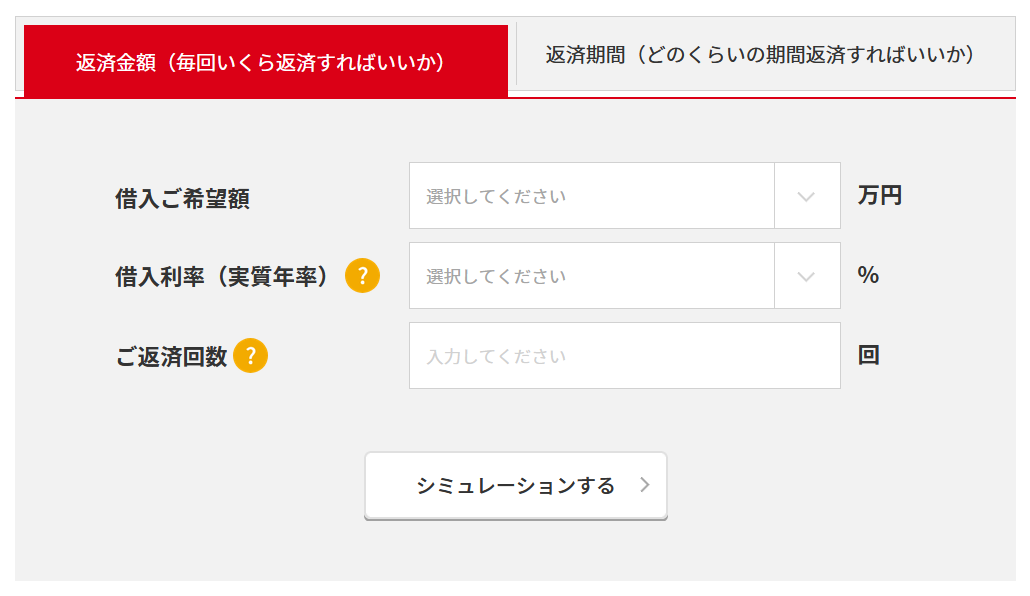
Task: Click the right arrow icon on シミュレーションする
Action: pyautogui.click(x=645, y=485)
